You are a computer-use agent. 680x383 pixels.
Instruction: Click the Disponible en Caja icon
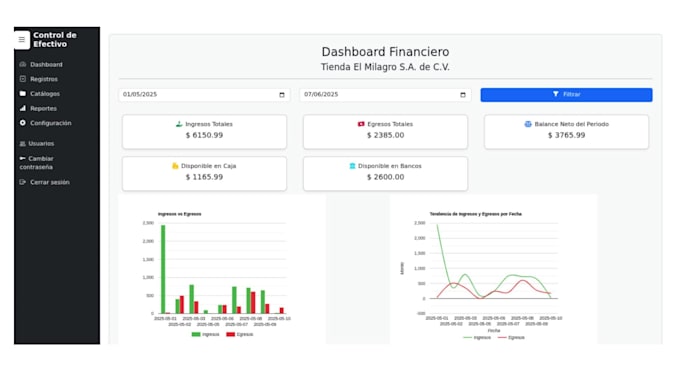click(175, 166)
